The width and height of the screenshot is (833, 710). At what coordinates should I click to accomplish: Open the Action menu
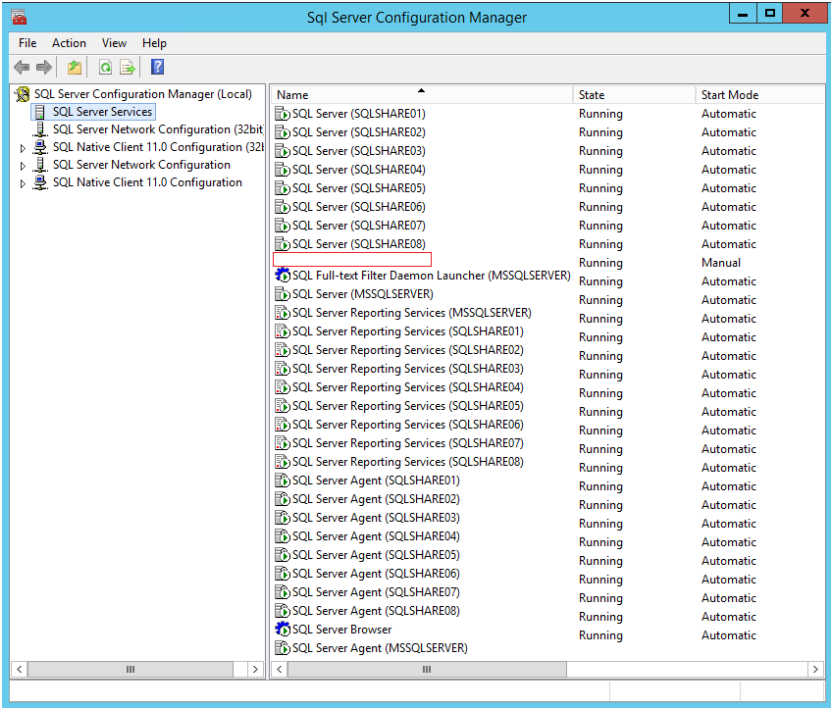[x=69, y=43]
